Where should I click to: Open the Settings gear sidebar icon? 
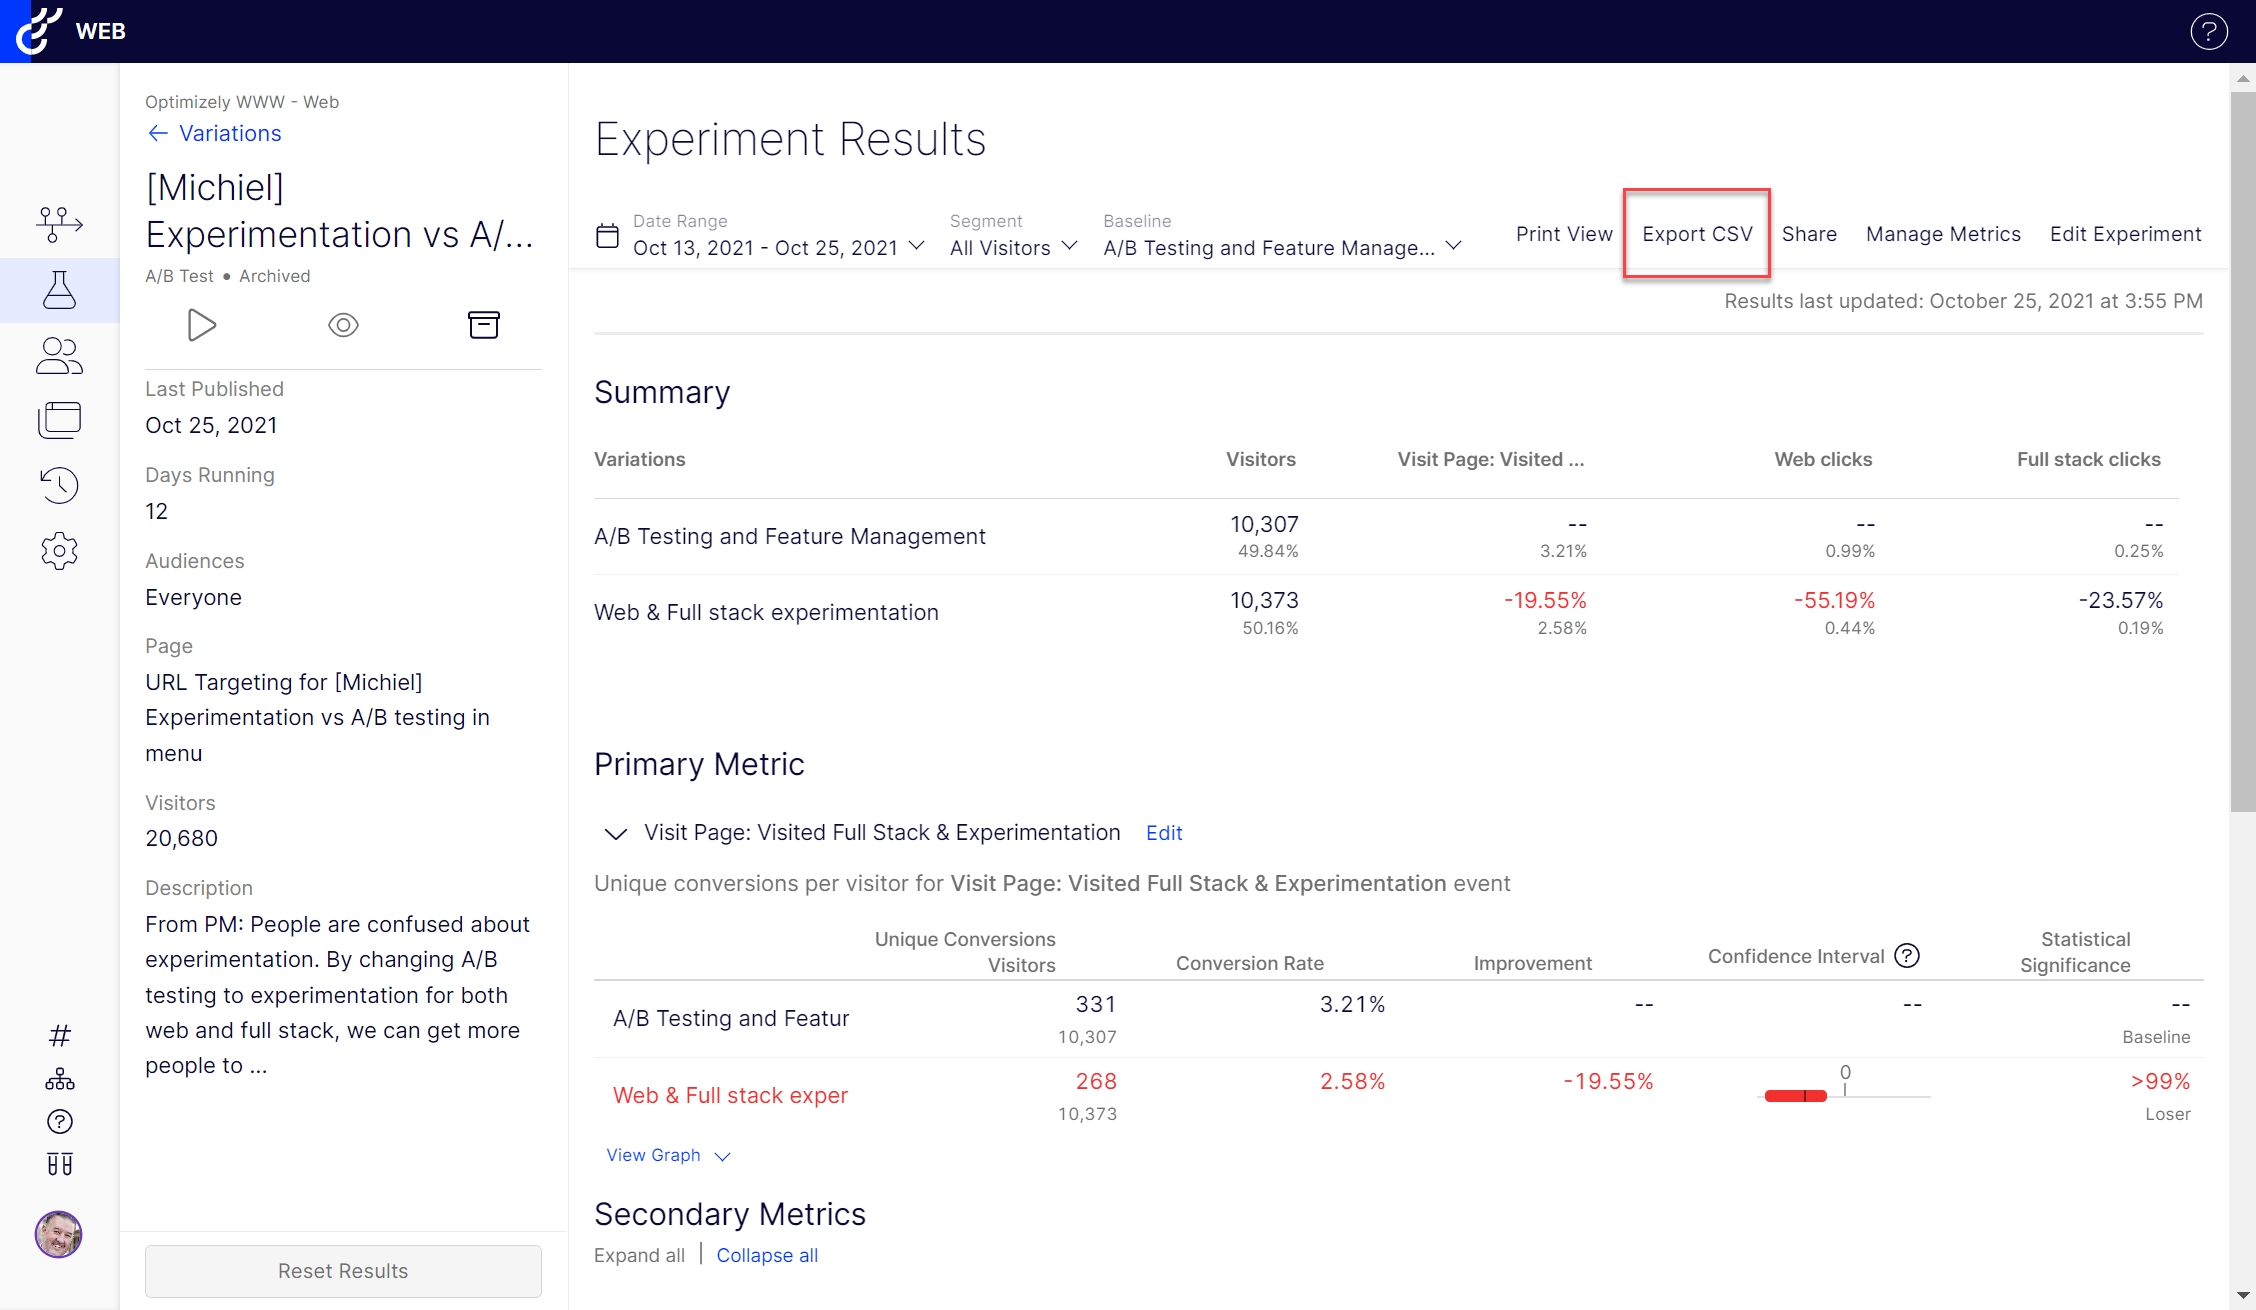click(59, 551)
